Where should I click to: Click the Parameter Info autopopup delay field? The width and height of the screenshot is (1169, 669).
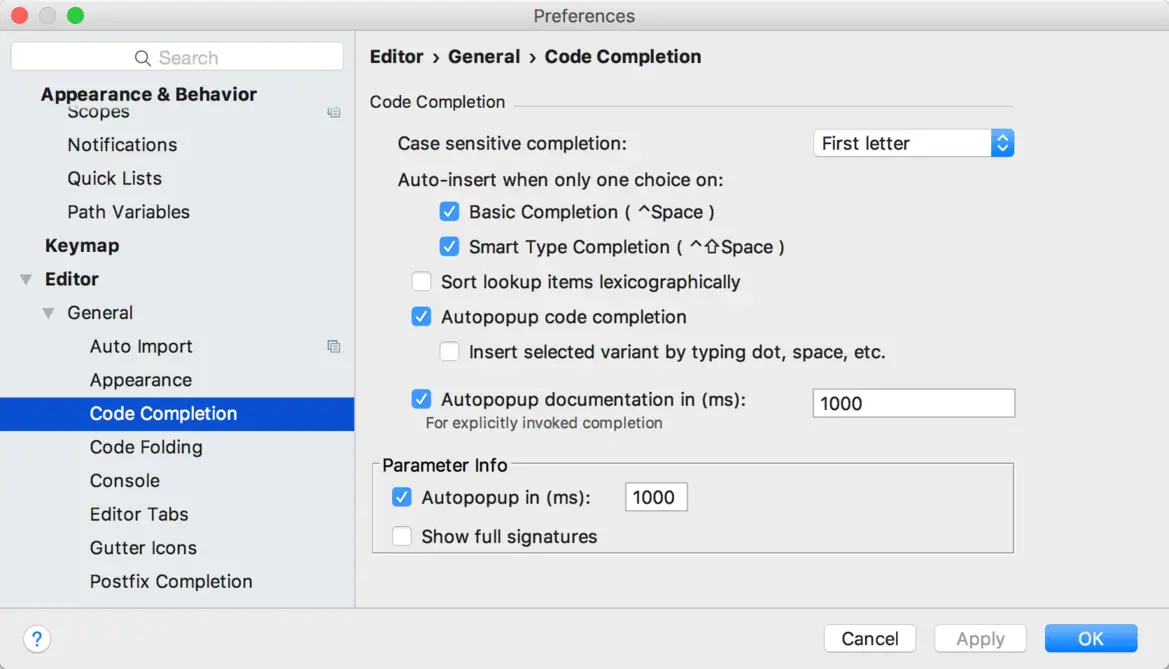coord(655,497)
